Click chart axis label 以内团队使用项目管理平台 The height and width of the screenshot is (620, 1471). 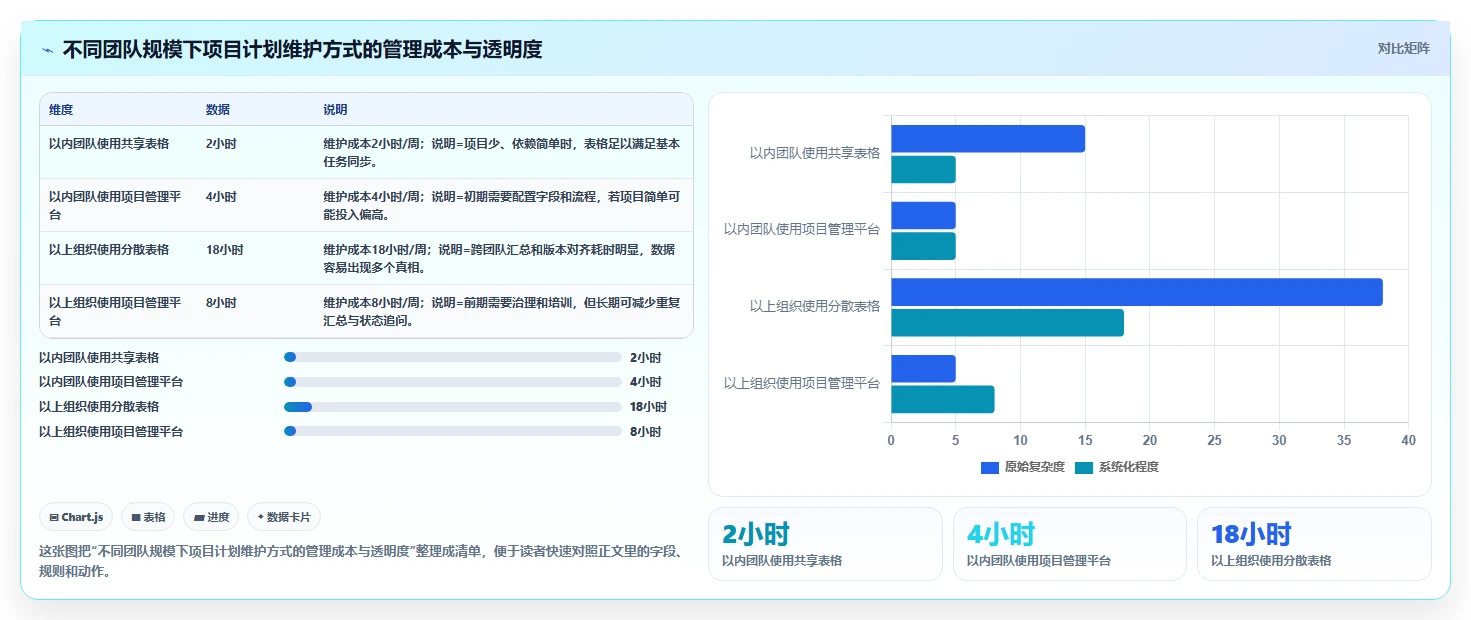click(802, 229)
